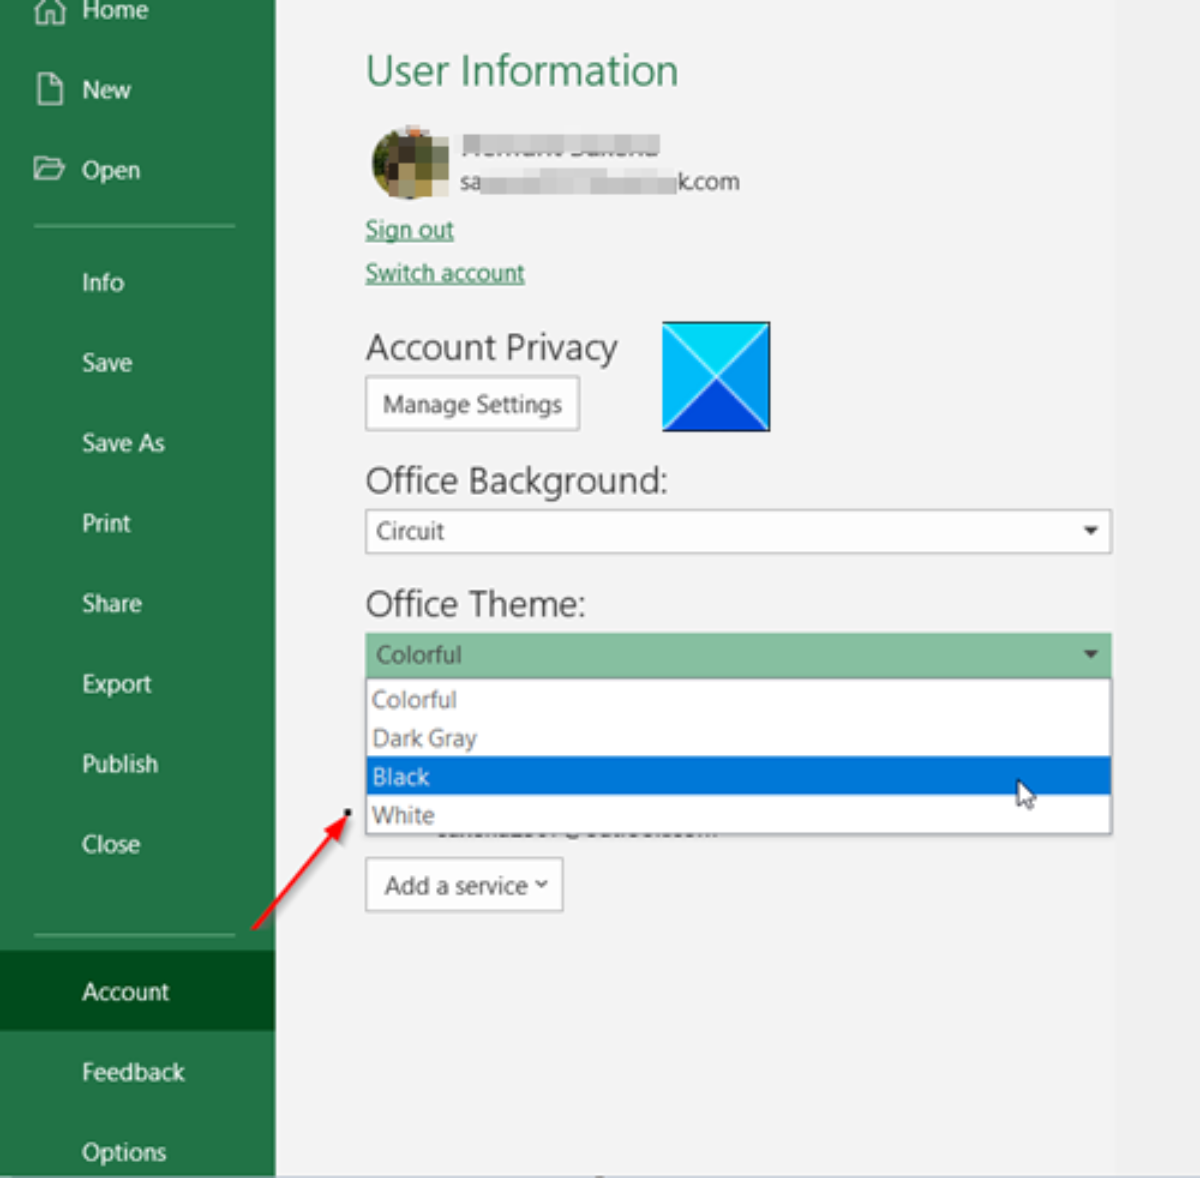Open Options at sidebar bottom

click(x=124, y=1152)
